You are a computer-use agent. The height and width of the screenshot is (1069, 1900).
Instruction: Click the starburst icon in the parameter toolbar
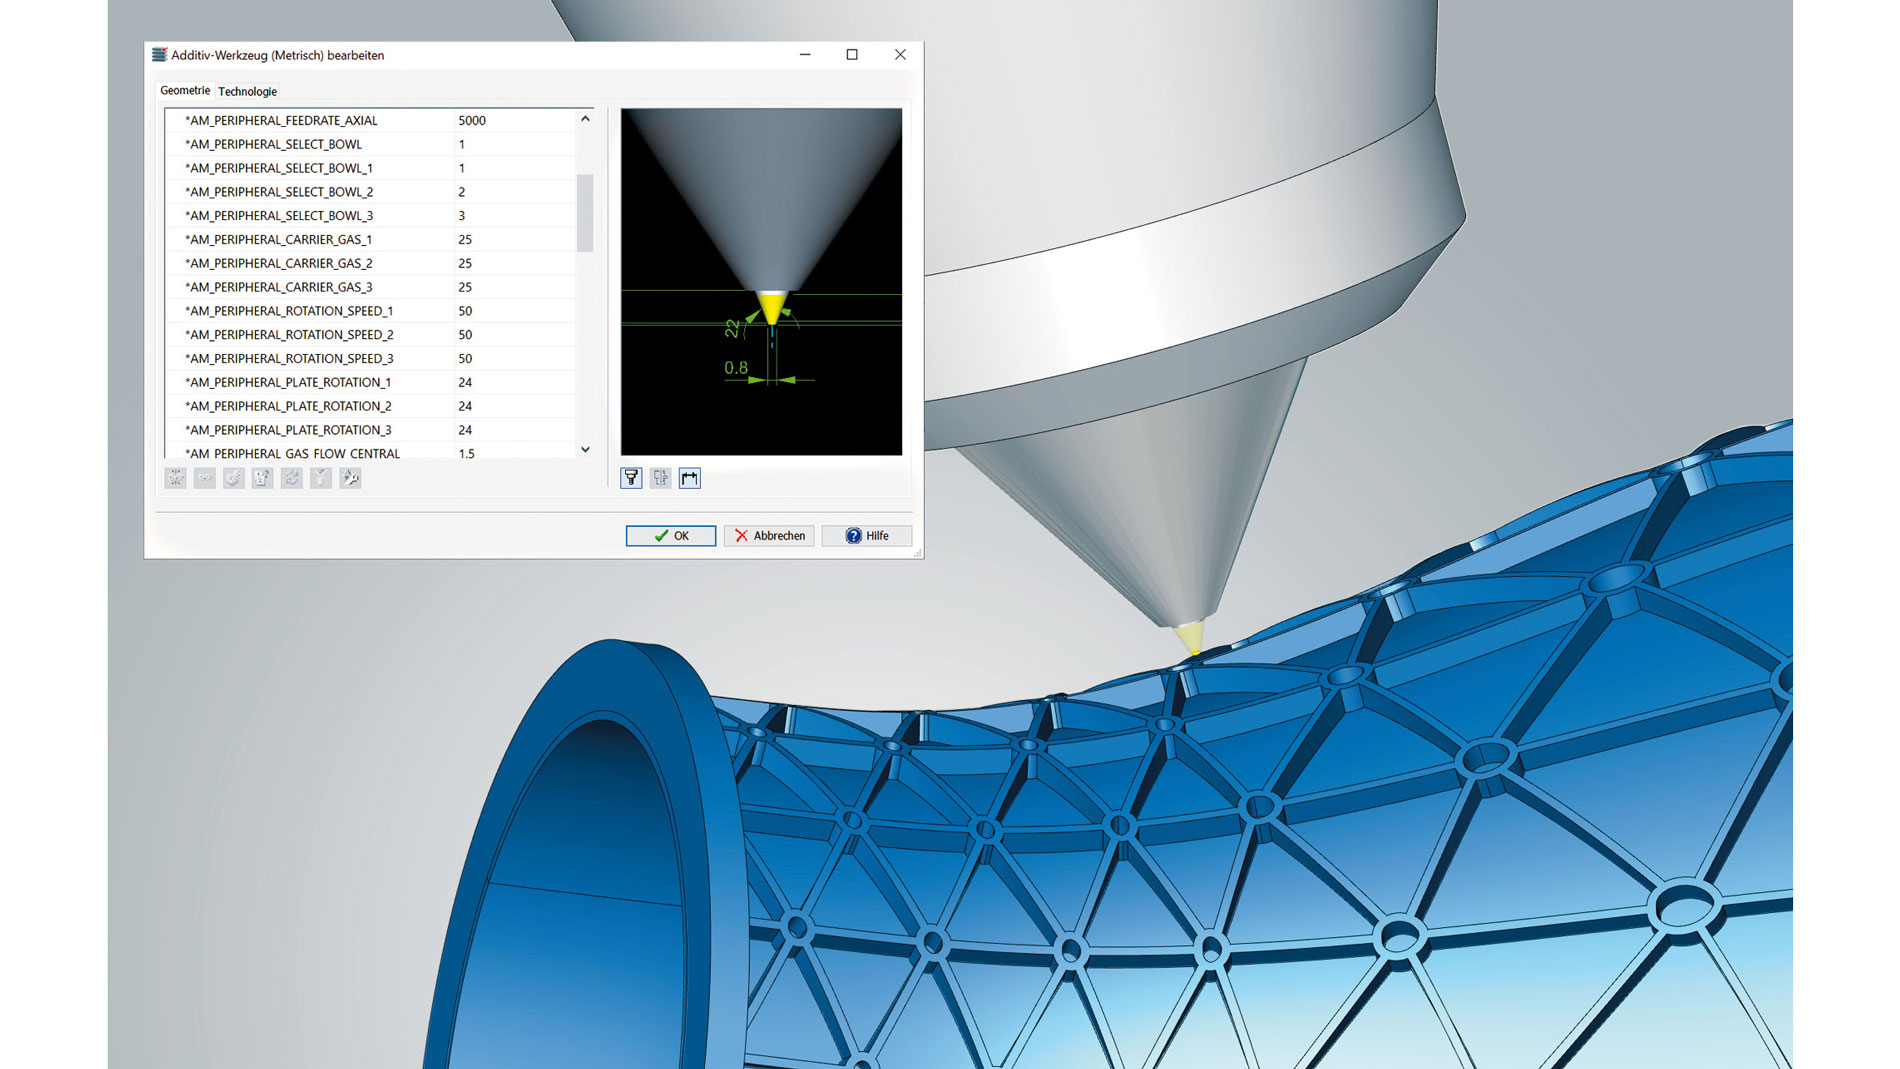point(175,478)
